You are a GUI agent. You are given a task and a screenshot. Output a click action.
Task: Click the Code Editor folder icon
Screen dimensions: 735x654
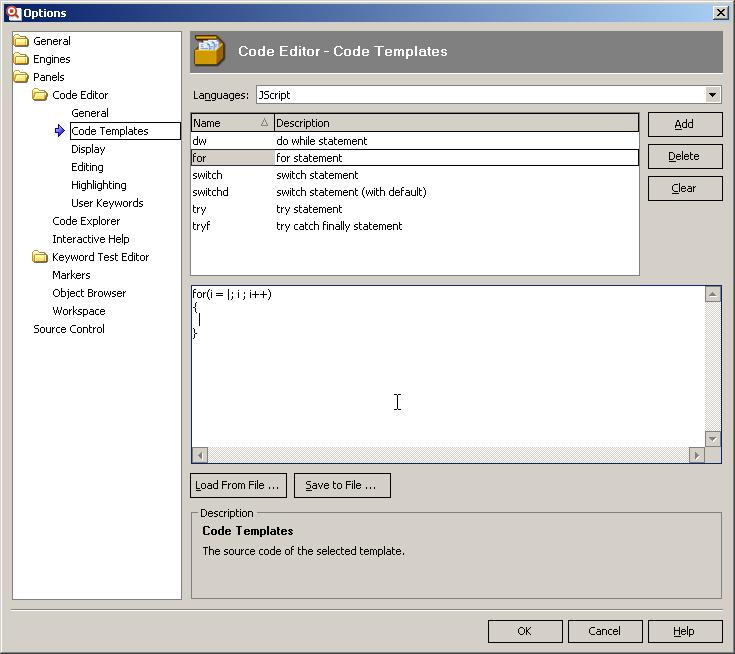click(x=40, y=95)
